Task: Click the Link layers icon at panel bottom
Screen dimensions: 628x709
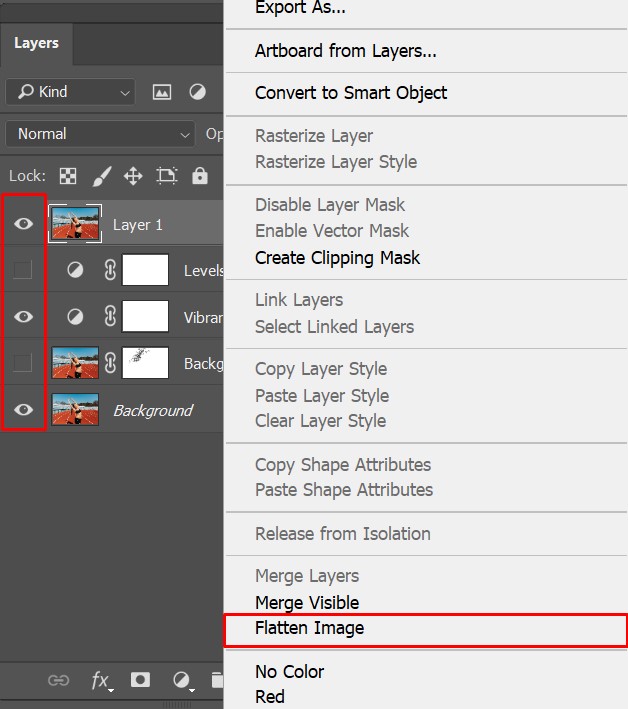Action: pos(59,680)
